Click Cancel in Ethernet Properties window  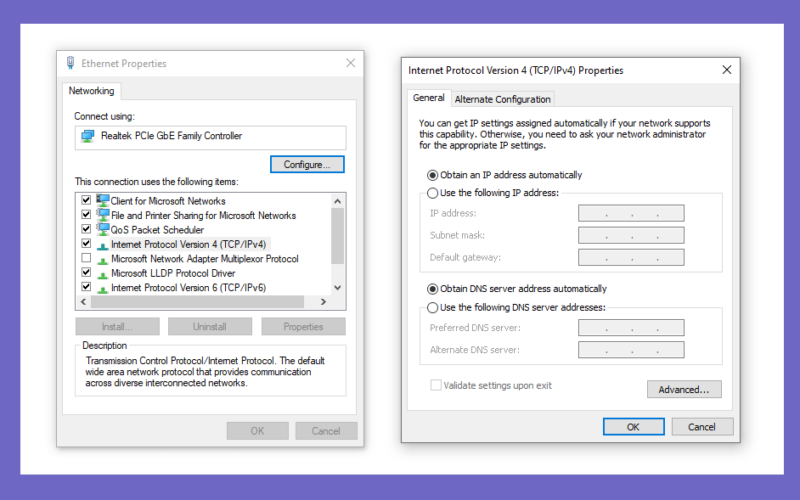(326, 431)
